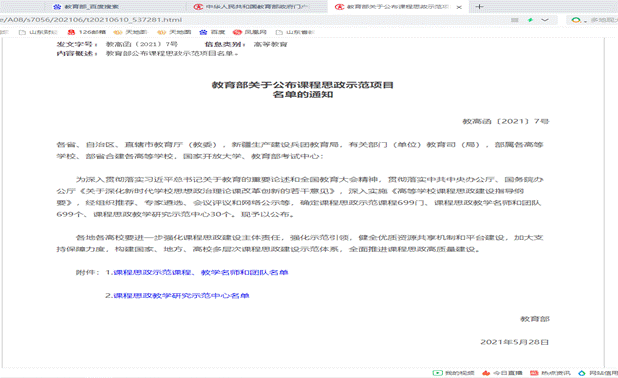Open the 126邮箱 bookmark
The height and width of the screenshot is (378, 618).
(x=87, y=32)
